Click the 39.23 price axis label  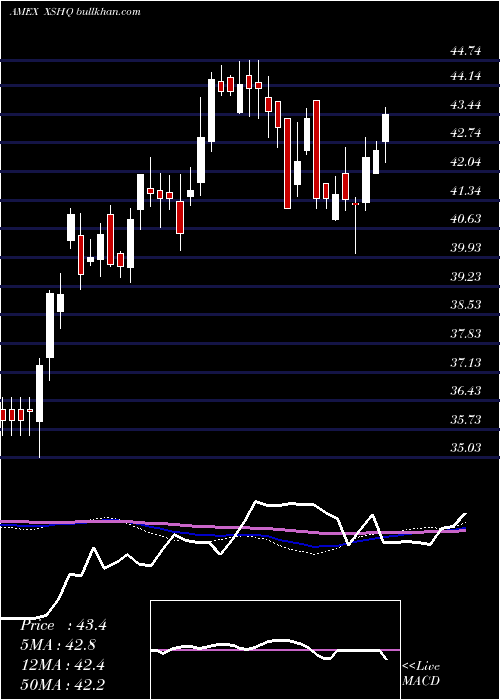(466, 277)
